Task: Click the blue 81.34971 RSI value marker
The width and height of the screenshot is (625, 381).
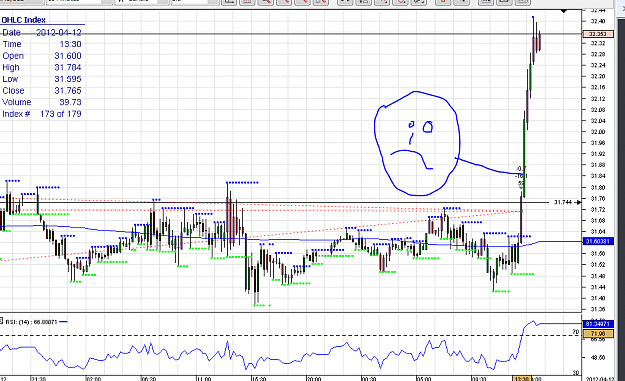Action: [x=598, y=324]
